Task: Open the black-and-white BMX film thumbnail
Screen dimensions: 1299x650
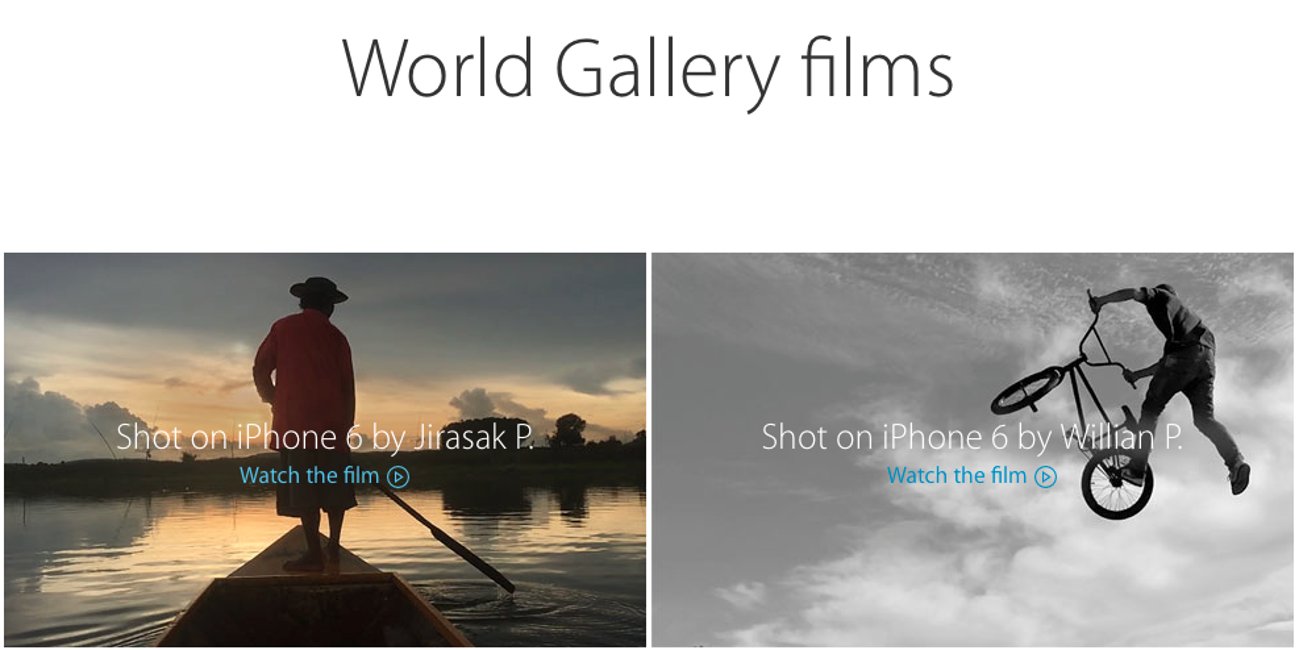Action: 972,449
